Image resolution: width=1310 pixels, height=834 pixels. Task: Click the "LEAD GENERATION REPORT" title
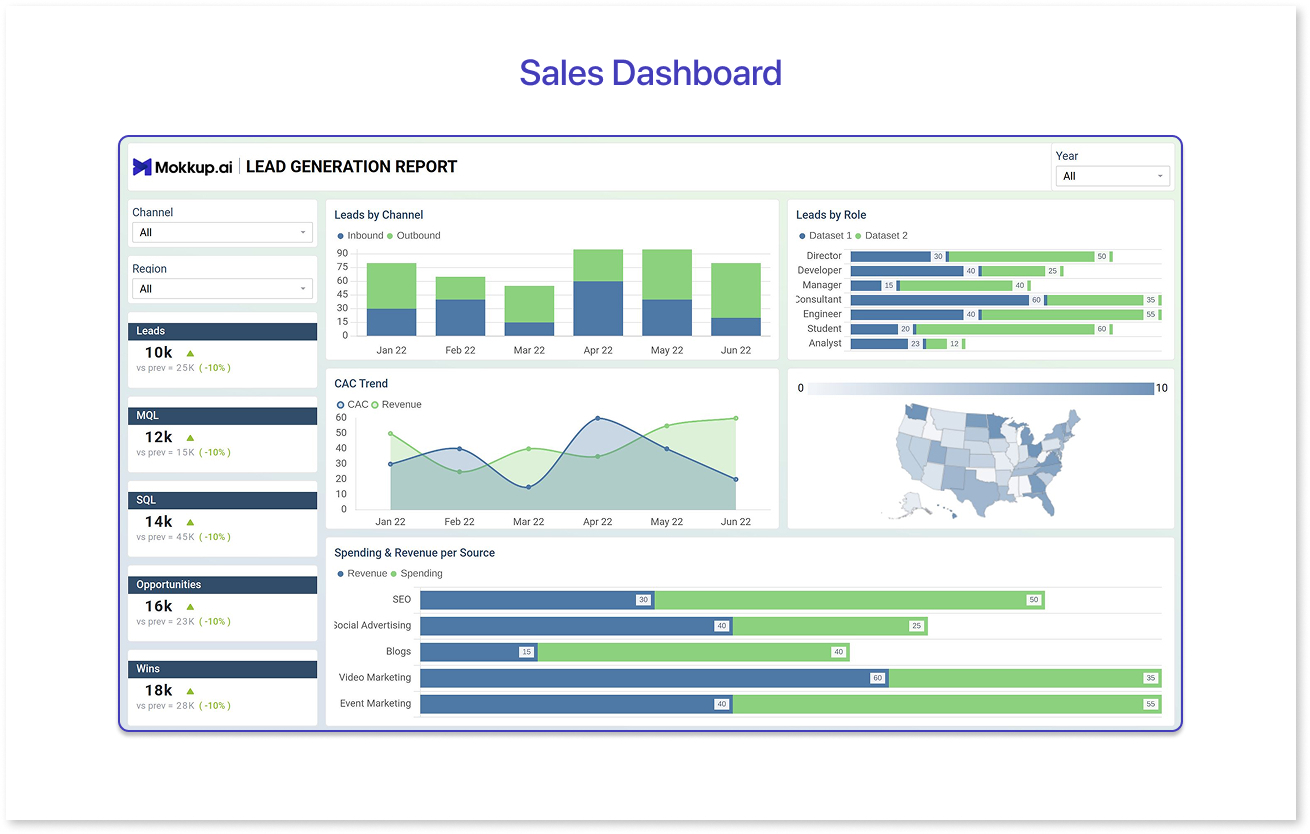pos(351,167)
